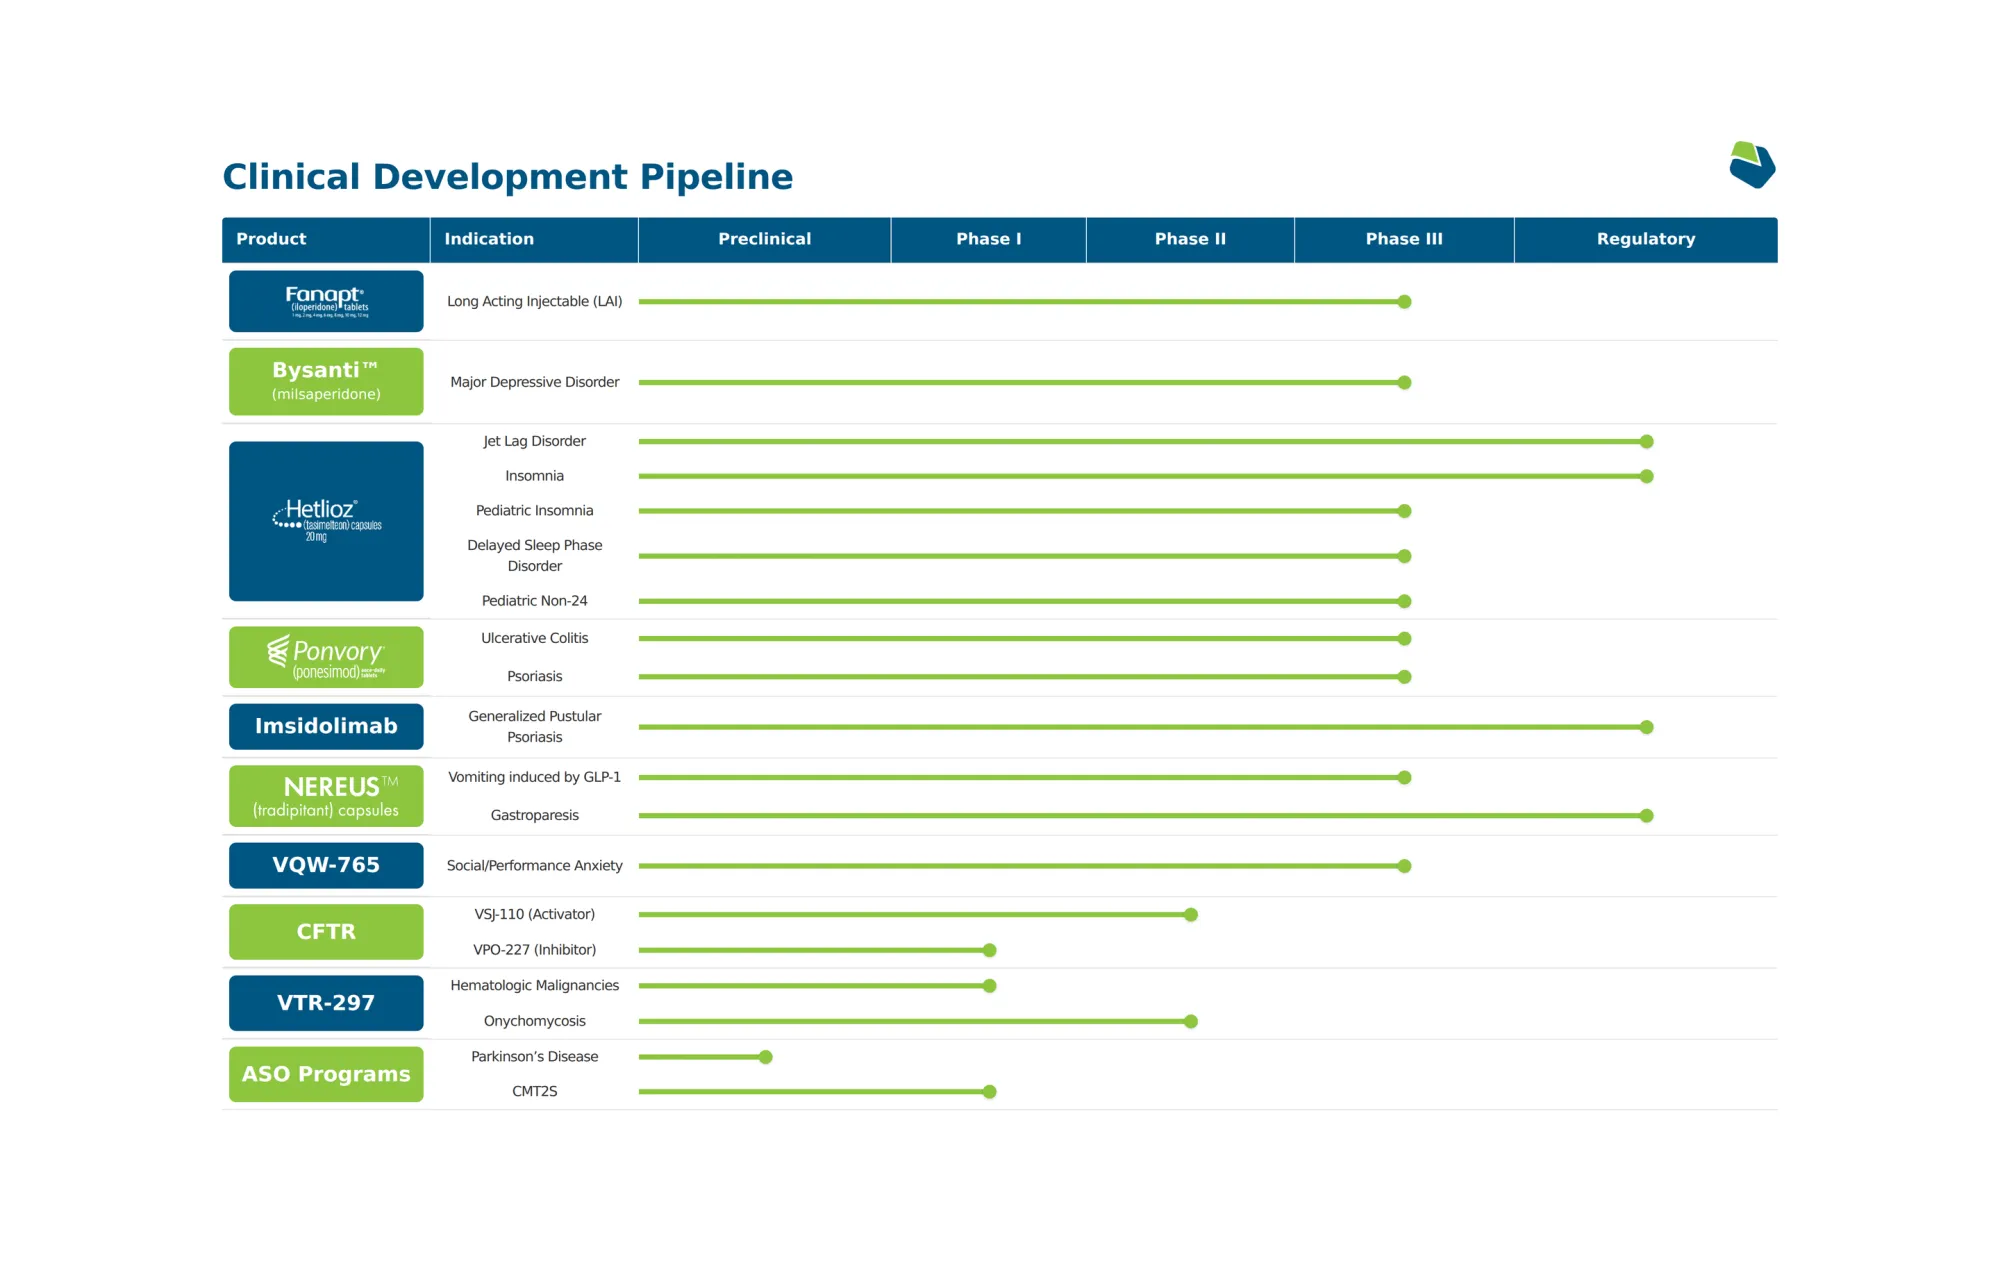Screen dimensions: 2000x1261
Task: Select the CMT2S indication label
Action: coord(534,1092)
